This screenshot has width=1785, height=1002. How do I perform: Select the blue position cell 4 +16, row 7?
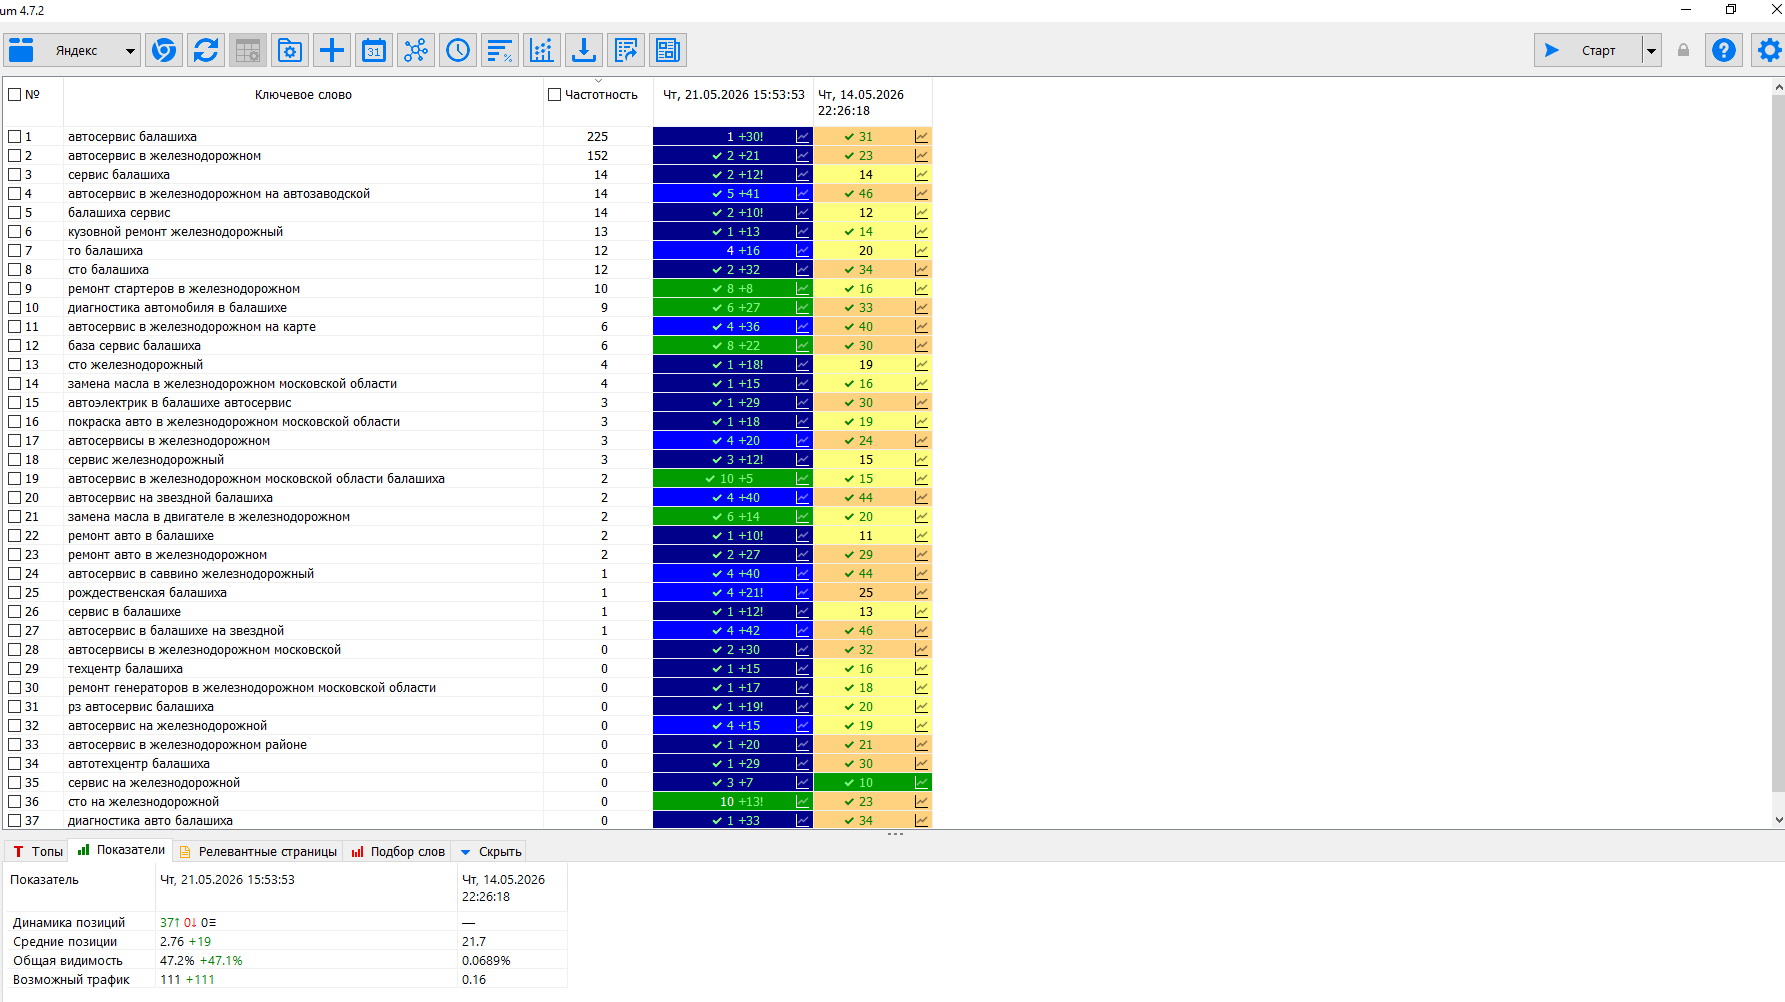point(733,250)
